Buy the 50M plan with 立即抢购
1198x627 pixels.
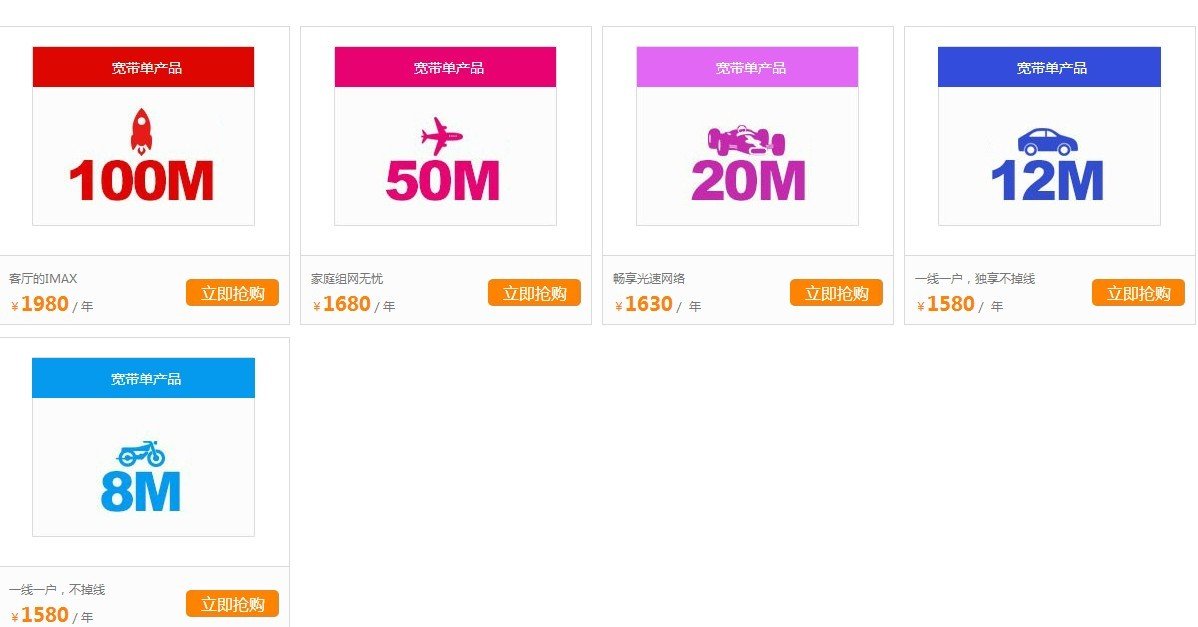[534, 293]
